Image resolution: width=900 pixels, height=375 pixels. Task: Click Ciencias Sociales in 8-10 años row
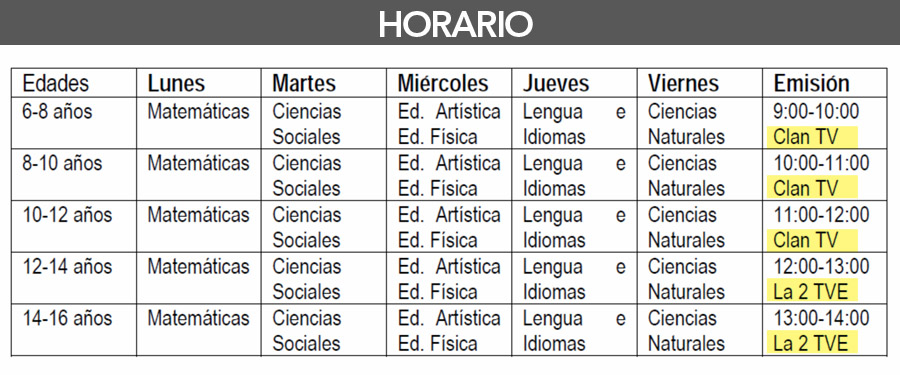click(307, 176)
